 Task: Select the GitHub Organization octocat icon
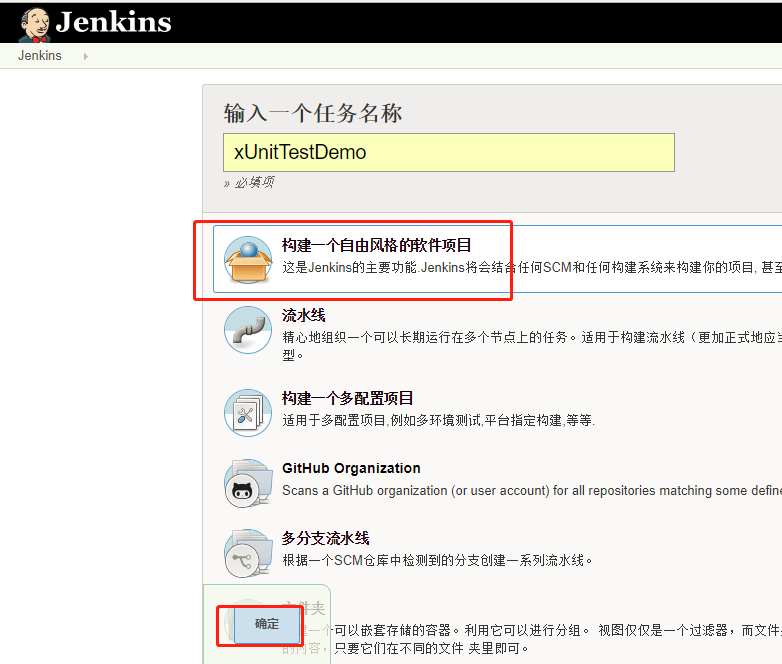pyautogui.click(x=248, y=483)
